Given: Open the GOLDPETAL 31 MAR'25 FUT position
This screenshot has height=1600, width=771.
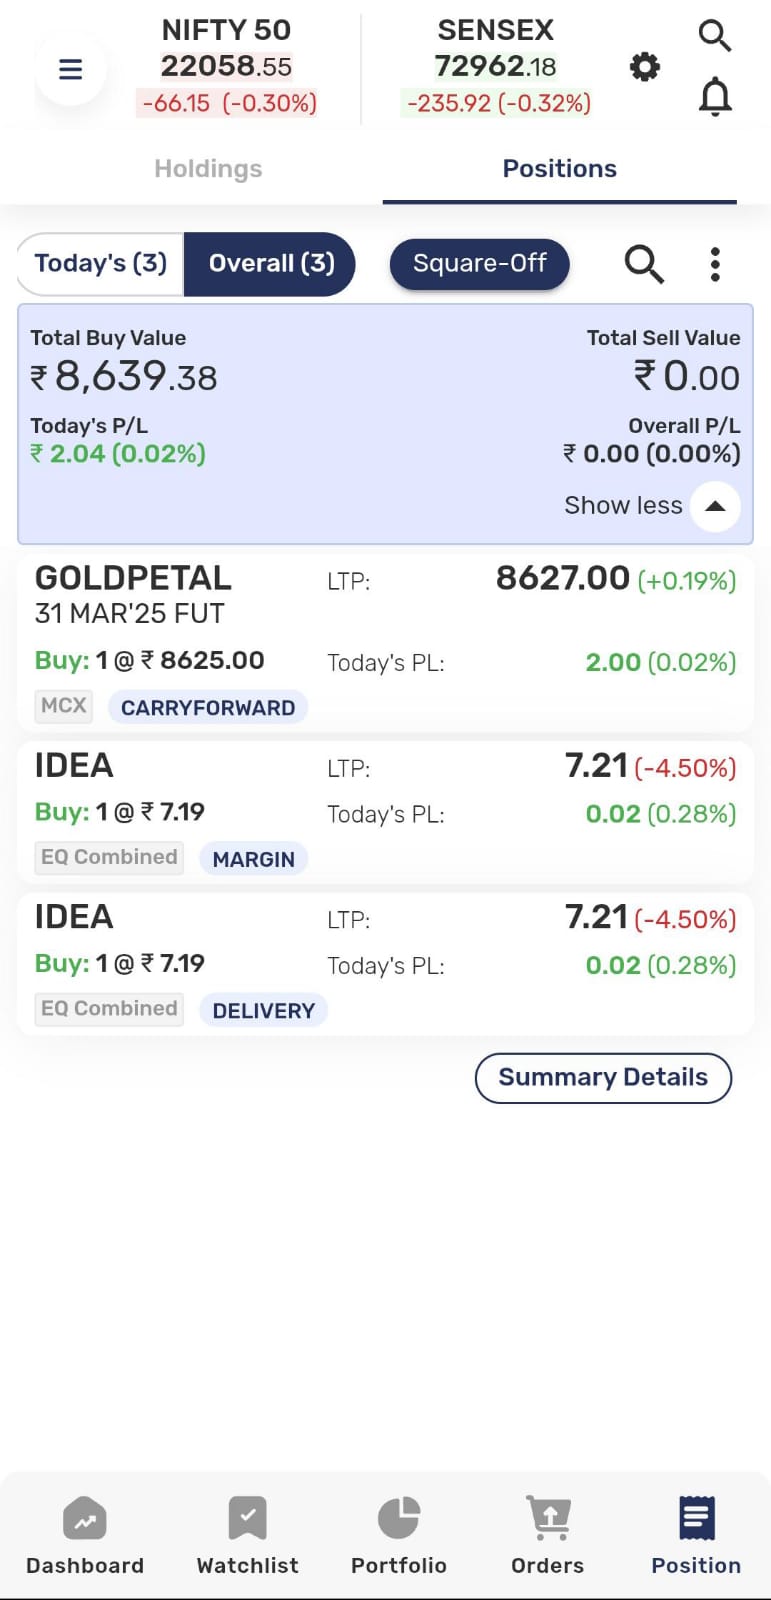Looking at the screenshot, I should click(385, 643).
